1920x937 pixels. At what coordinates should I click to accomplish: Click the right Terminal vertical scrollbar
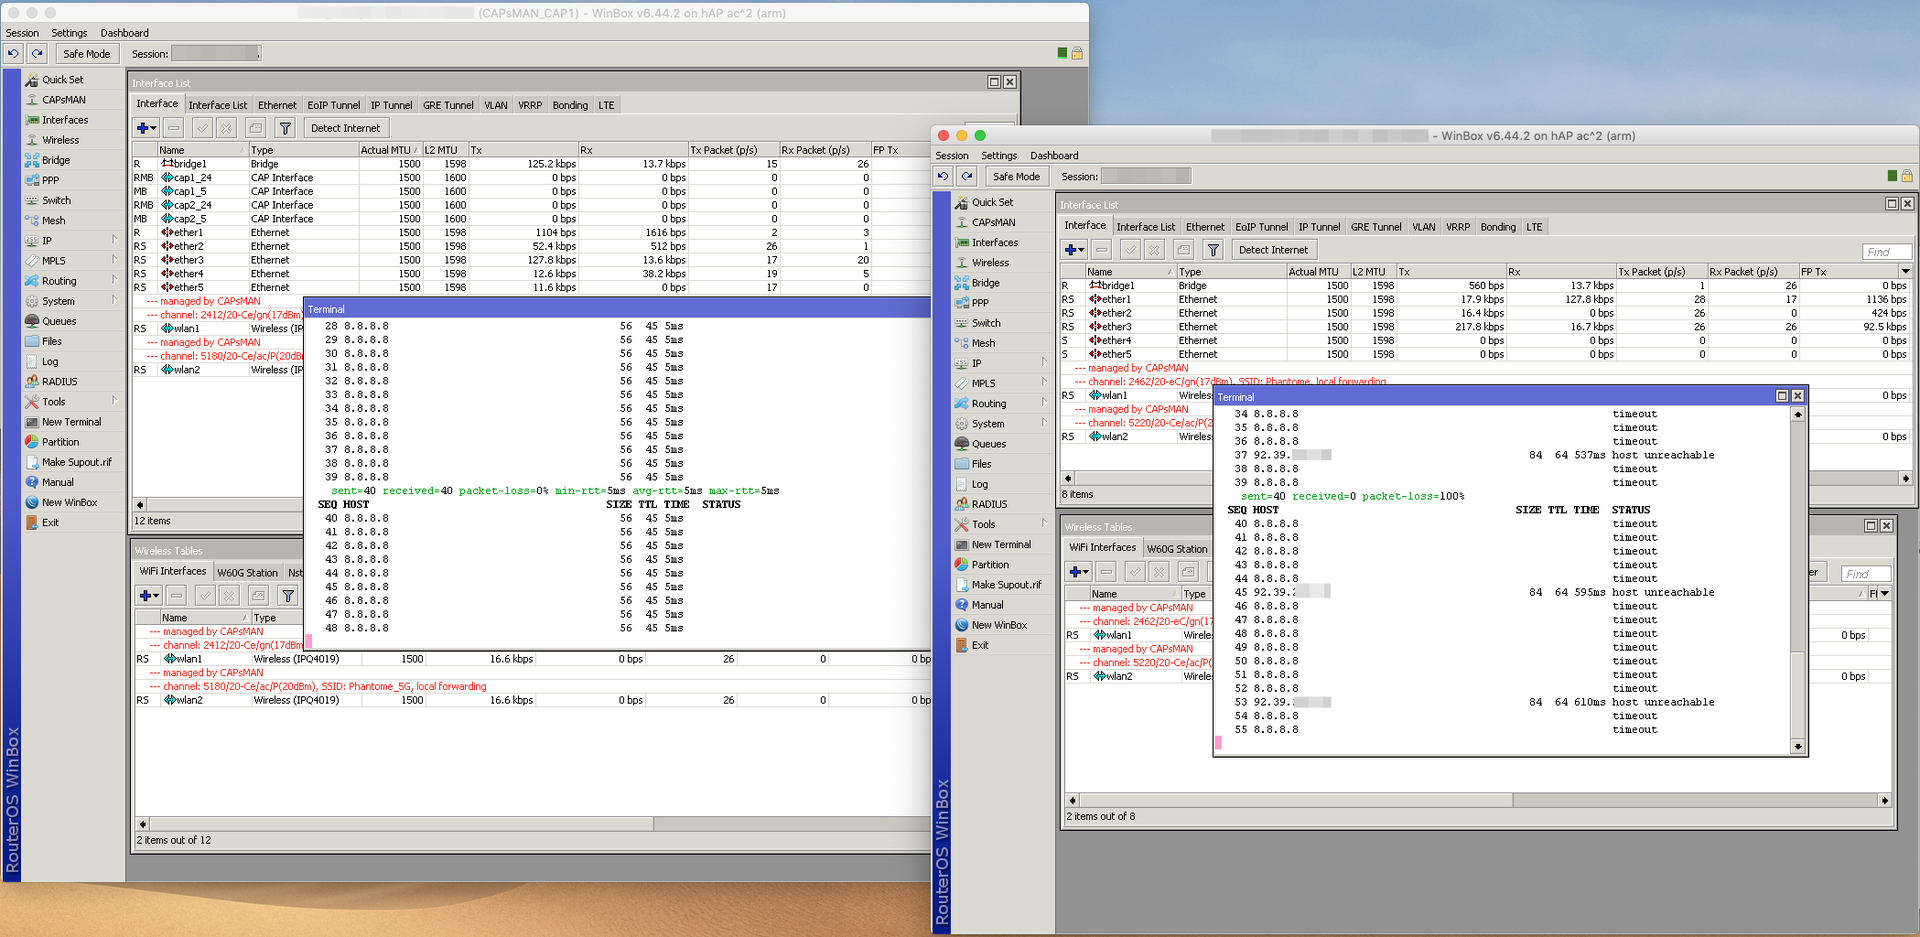pyautogui.click(x=1798, y=580)
